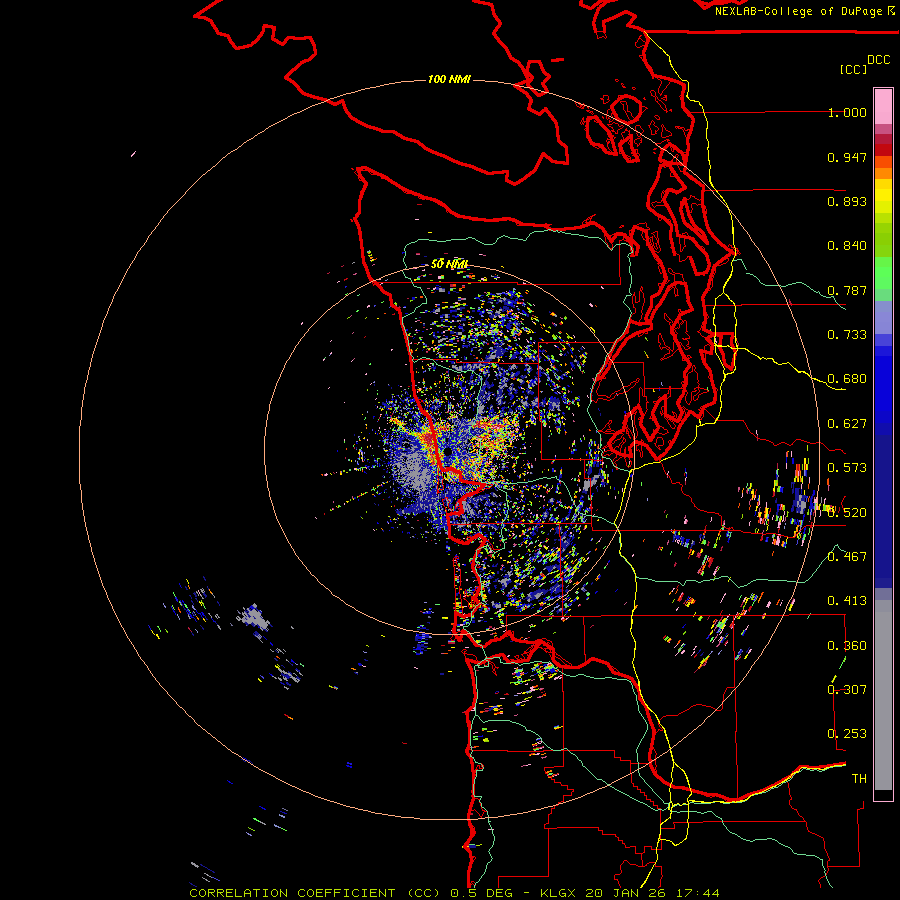Select the 0.627 scale value

coord(847,424)
